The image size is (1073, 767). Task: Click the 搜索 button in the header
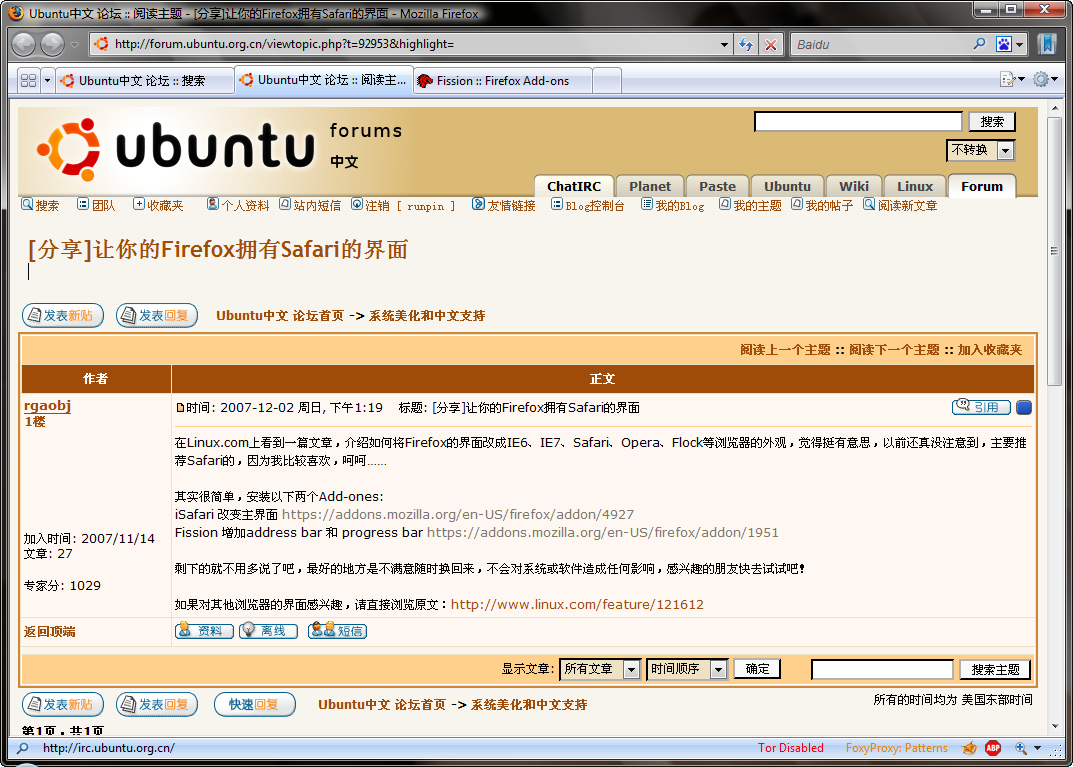992,122
